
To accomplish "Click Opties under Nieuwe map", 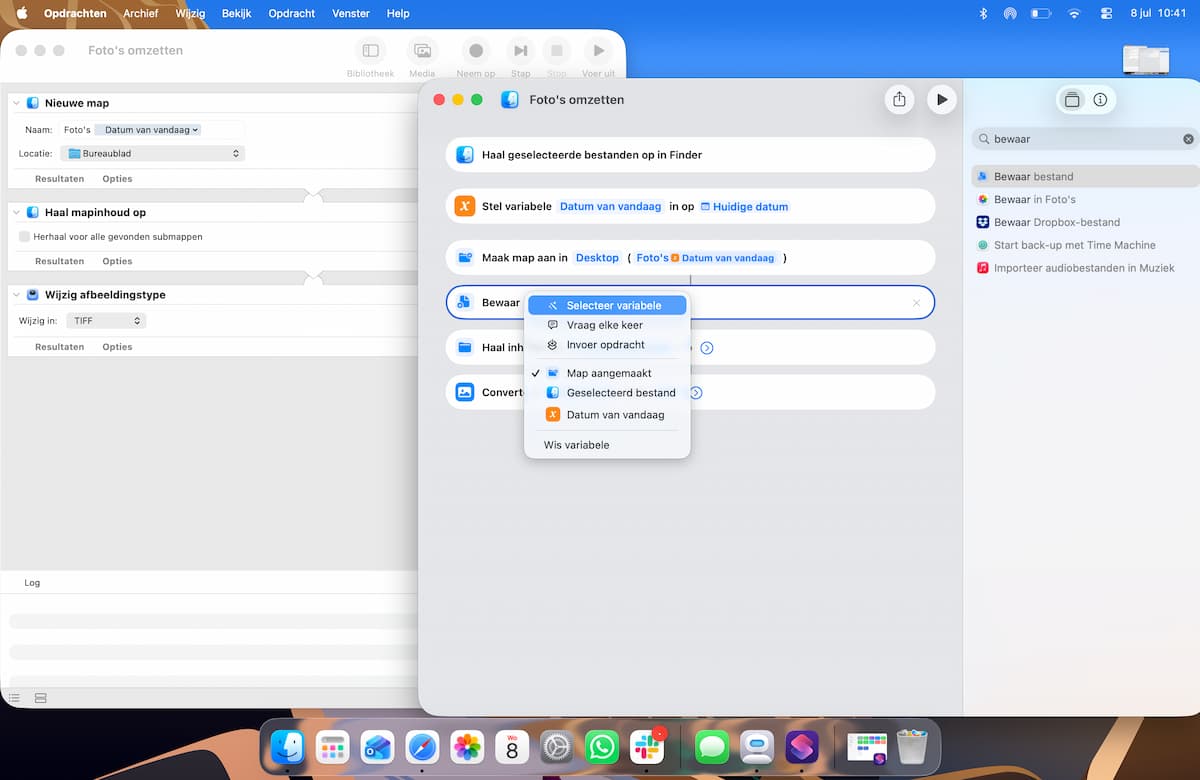I will pyautogui.click(x=117, y=179).
